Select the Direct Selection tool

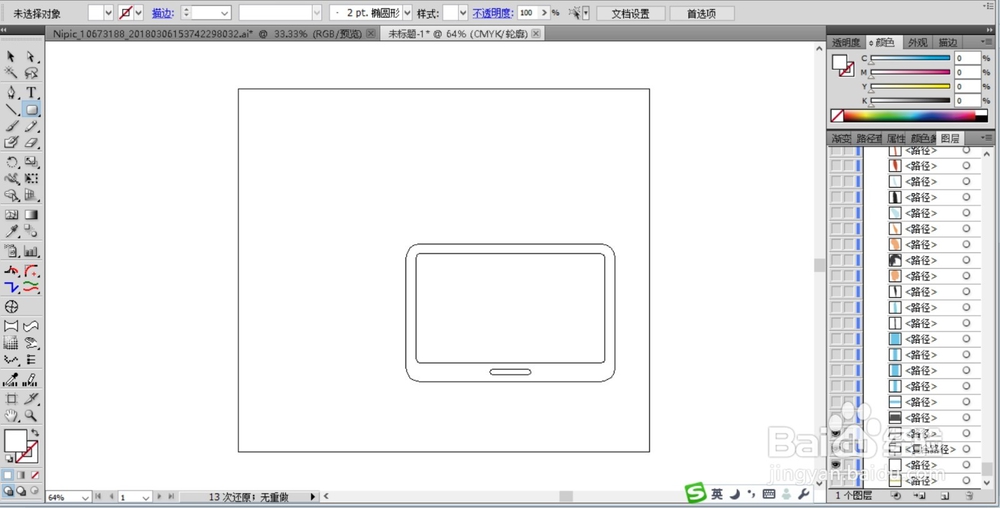coord(31,57)
